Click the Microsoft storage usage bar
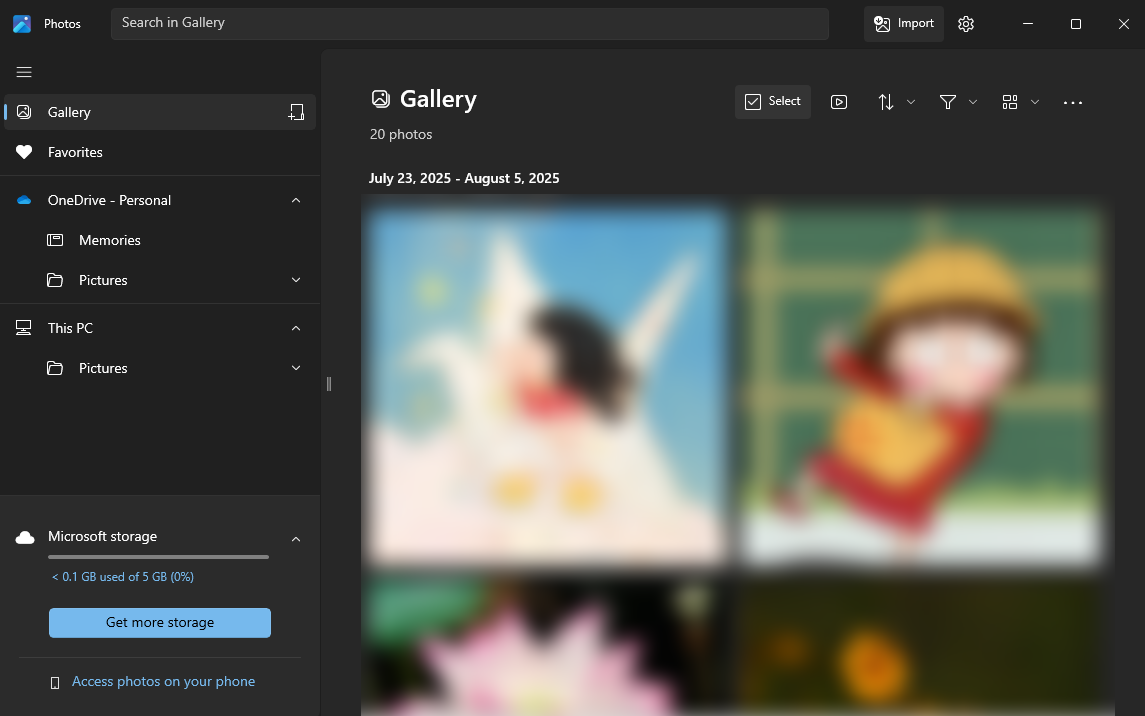 [x=158, y=557]
